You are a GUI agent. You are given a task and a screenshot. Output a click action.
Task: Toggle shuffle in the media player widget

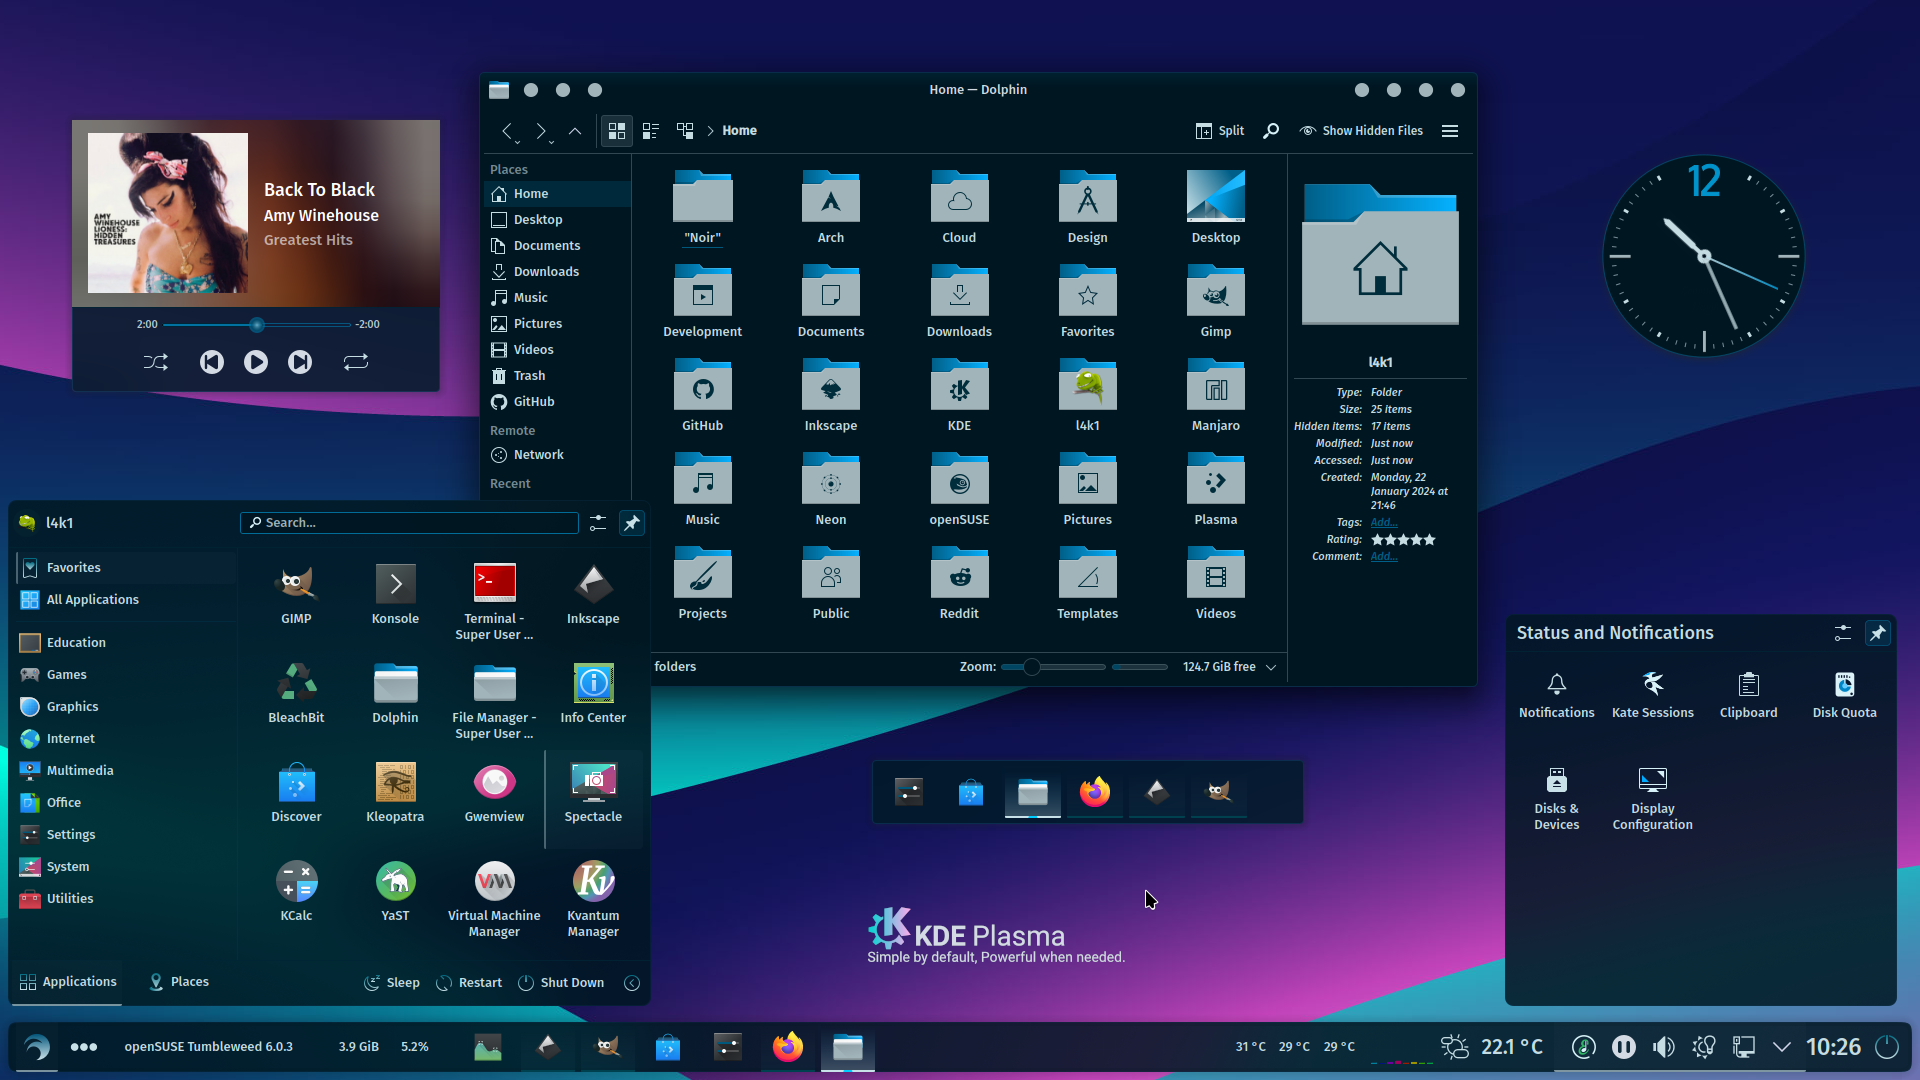tap(156, 362)
